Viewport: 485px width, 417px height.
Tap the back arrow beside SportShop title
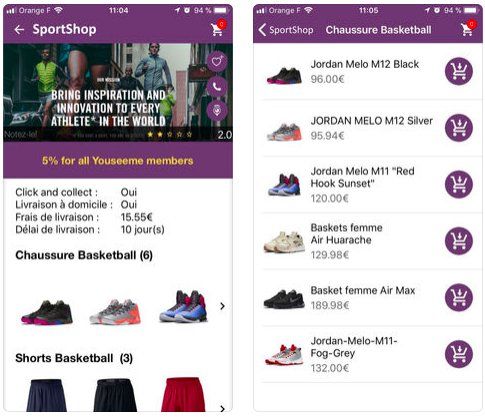[x=19, y=30]
